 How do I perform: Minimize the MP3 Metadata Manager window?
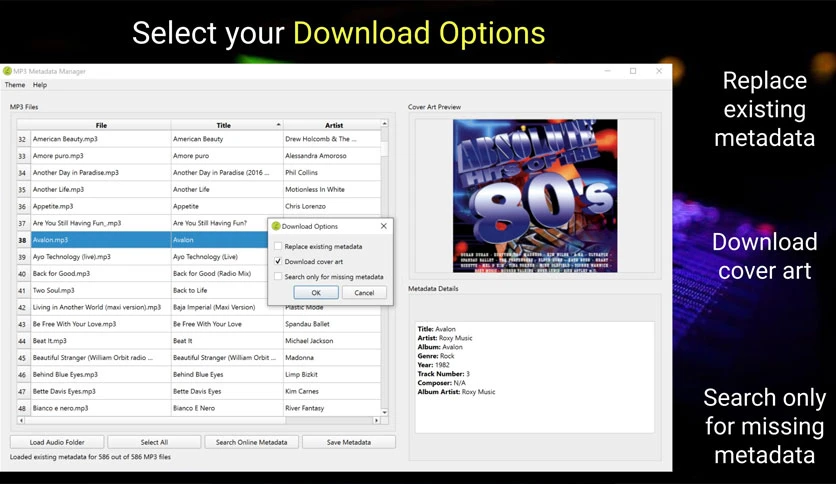click(607, 71)
